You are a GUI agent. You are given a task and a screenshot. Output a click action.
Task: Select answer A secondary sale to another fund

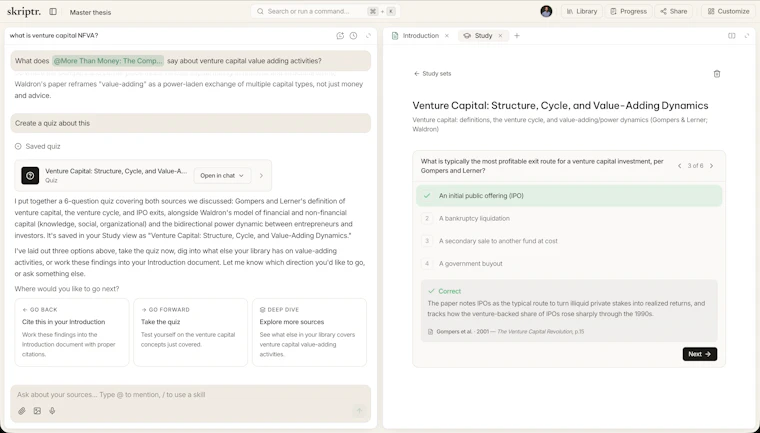tap(569, 241)
